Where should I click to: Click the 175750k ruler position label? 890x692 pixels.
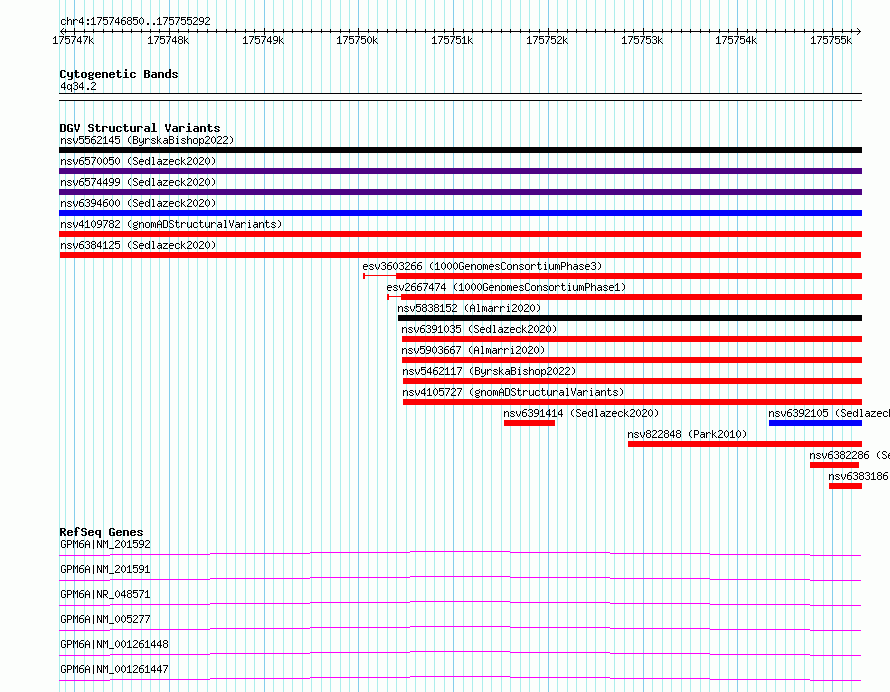tap(357, 40)
